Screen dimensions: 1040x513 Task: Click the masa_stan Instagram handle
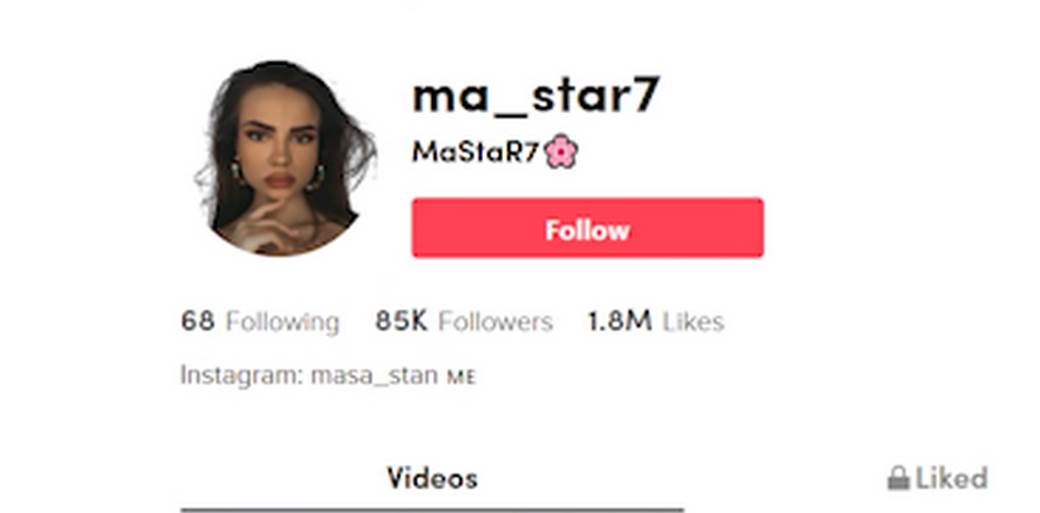click(x=374, y=376)
